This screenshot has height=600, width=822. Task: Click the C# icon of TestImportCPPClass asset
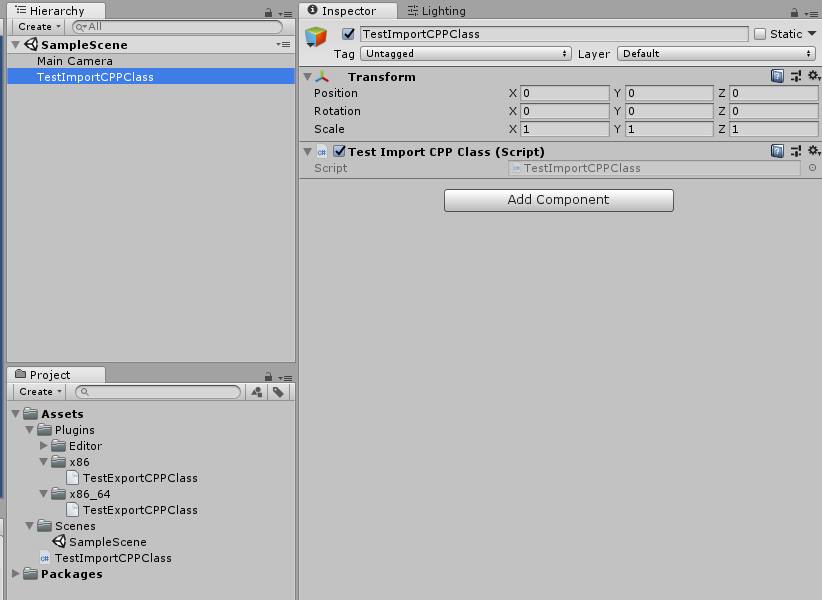point(45,558)
